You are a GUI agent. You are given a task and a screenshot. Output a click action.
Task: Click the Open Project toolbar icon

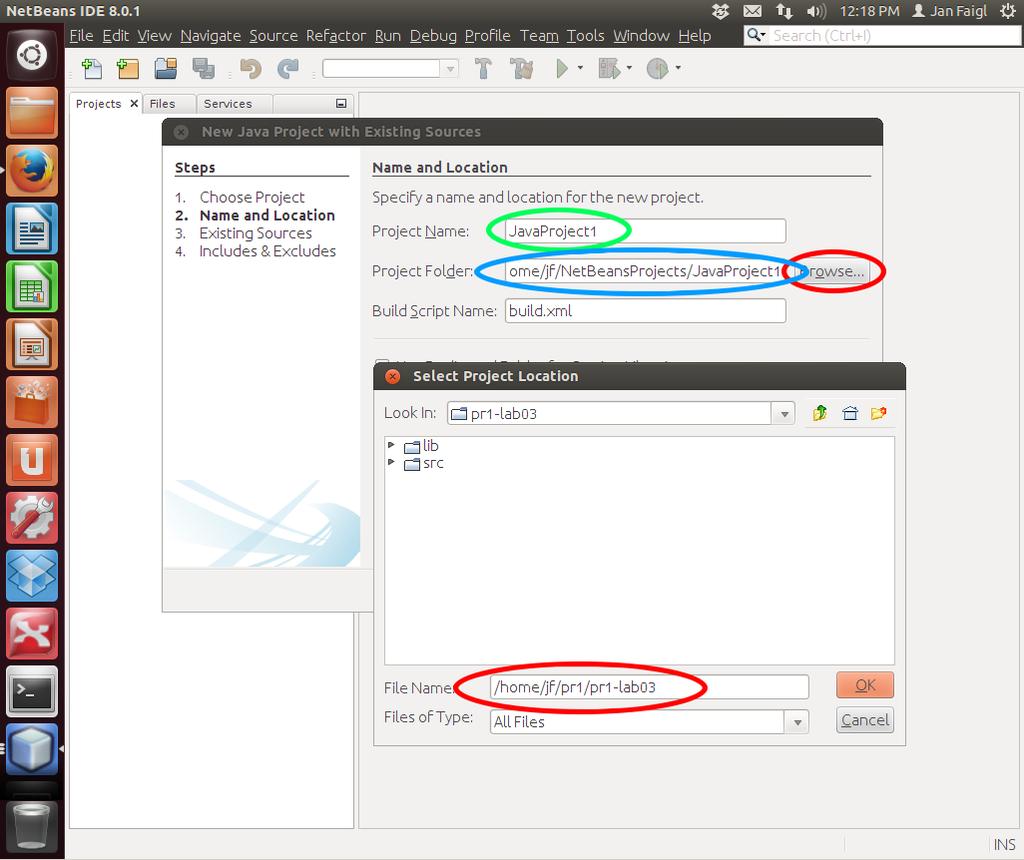(x=165, y=68)
